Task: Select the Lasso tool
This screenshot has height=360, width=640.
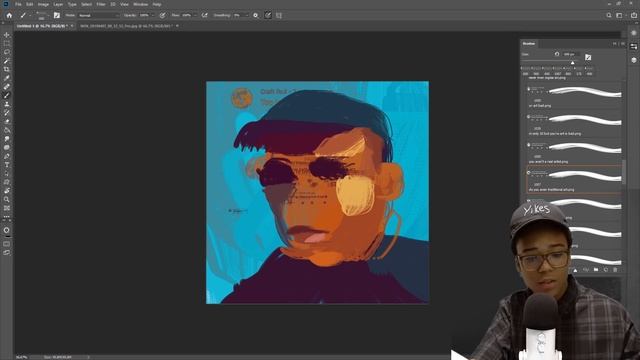Action: coord(7,52)
